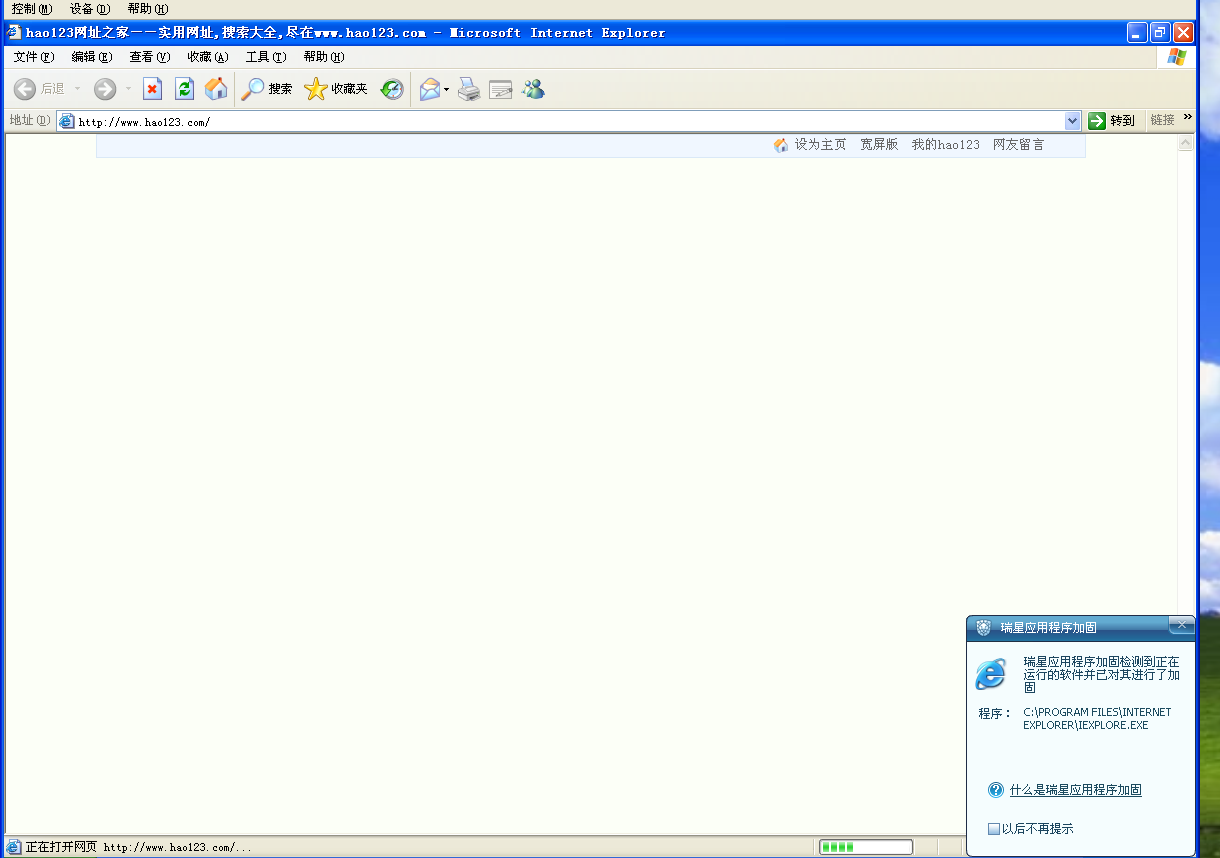Open the 查看(V) menu

point(150,57)
